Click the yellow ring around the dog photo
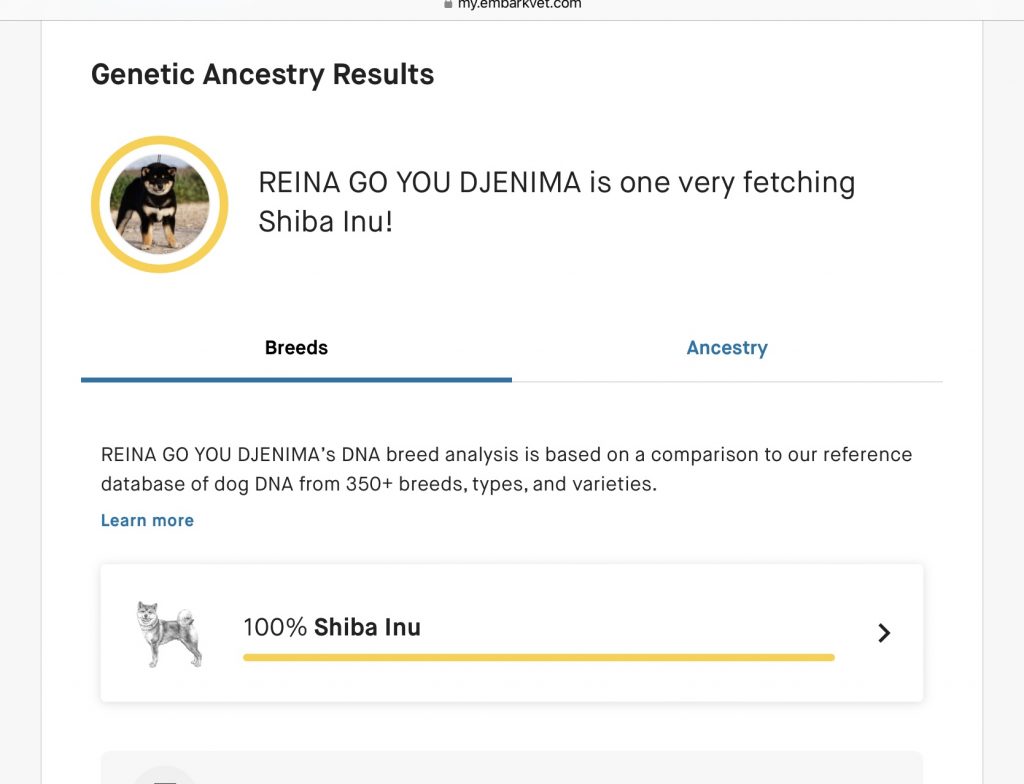The width and height of the screenshot is (1024, 784). pyautogui.click(x=100, y=204)
